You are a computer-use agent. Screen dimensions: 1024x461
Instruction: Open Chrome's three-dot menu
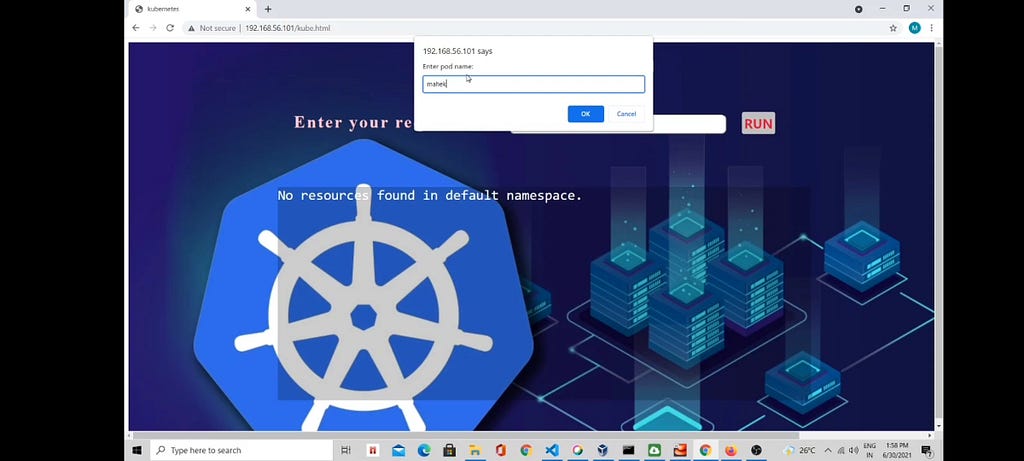coord(931,28)
